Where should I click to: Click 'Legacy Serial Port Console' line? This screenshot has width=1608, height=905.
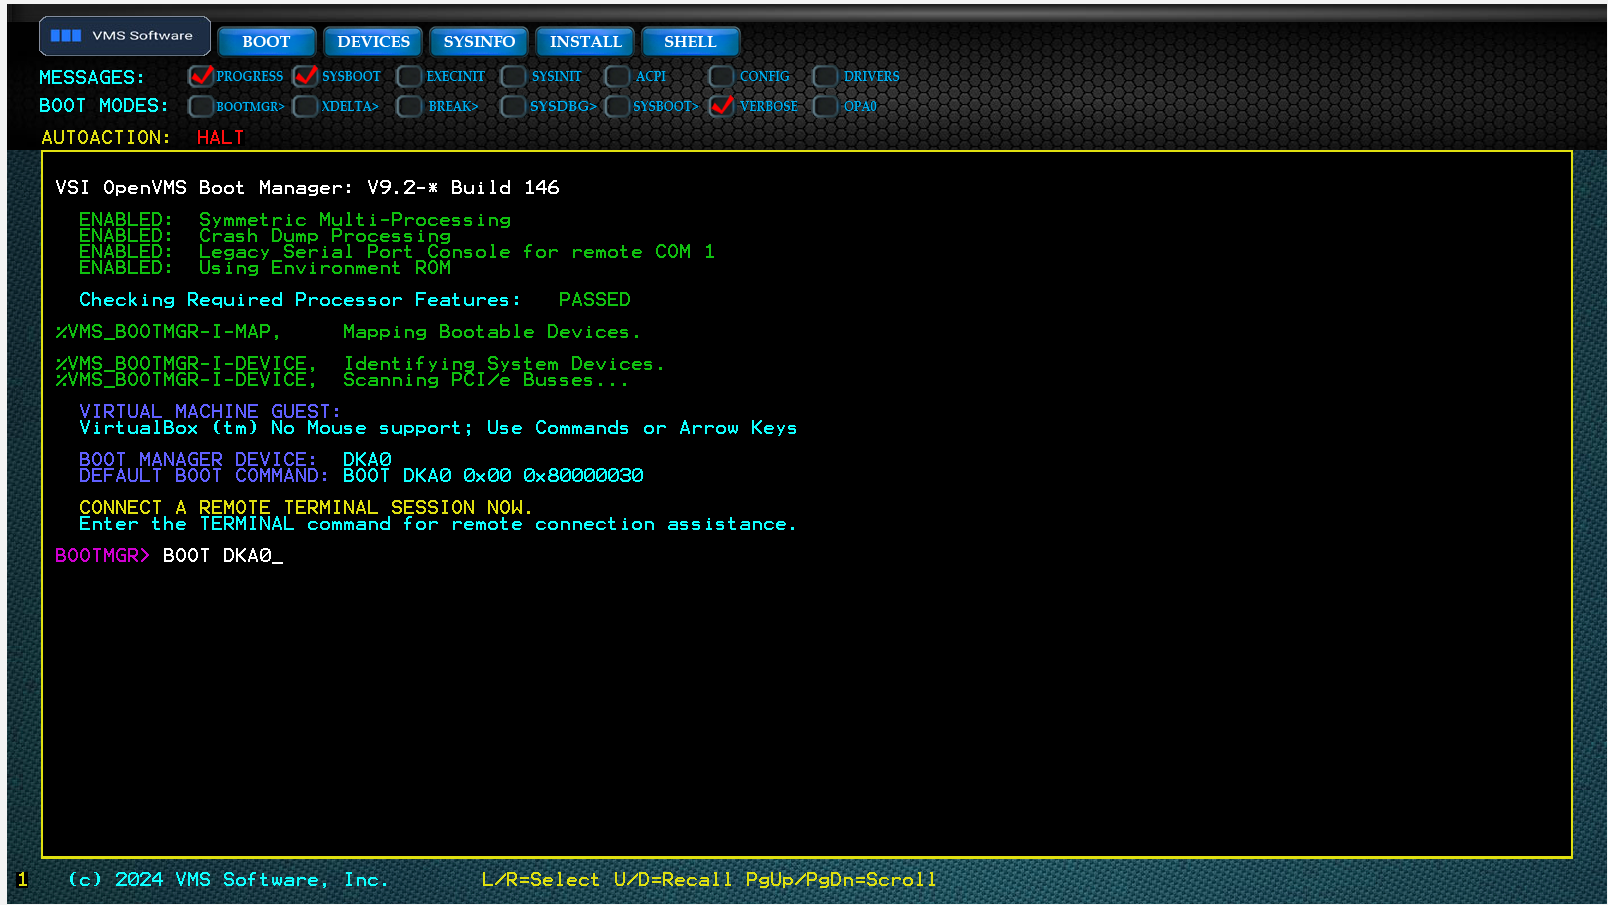pos(397,252)
